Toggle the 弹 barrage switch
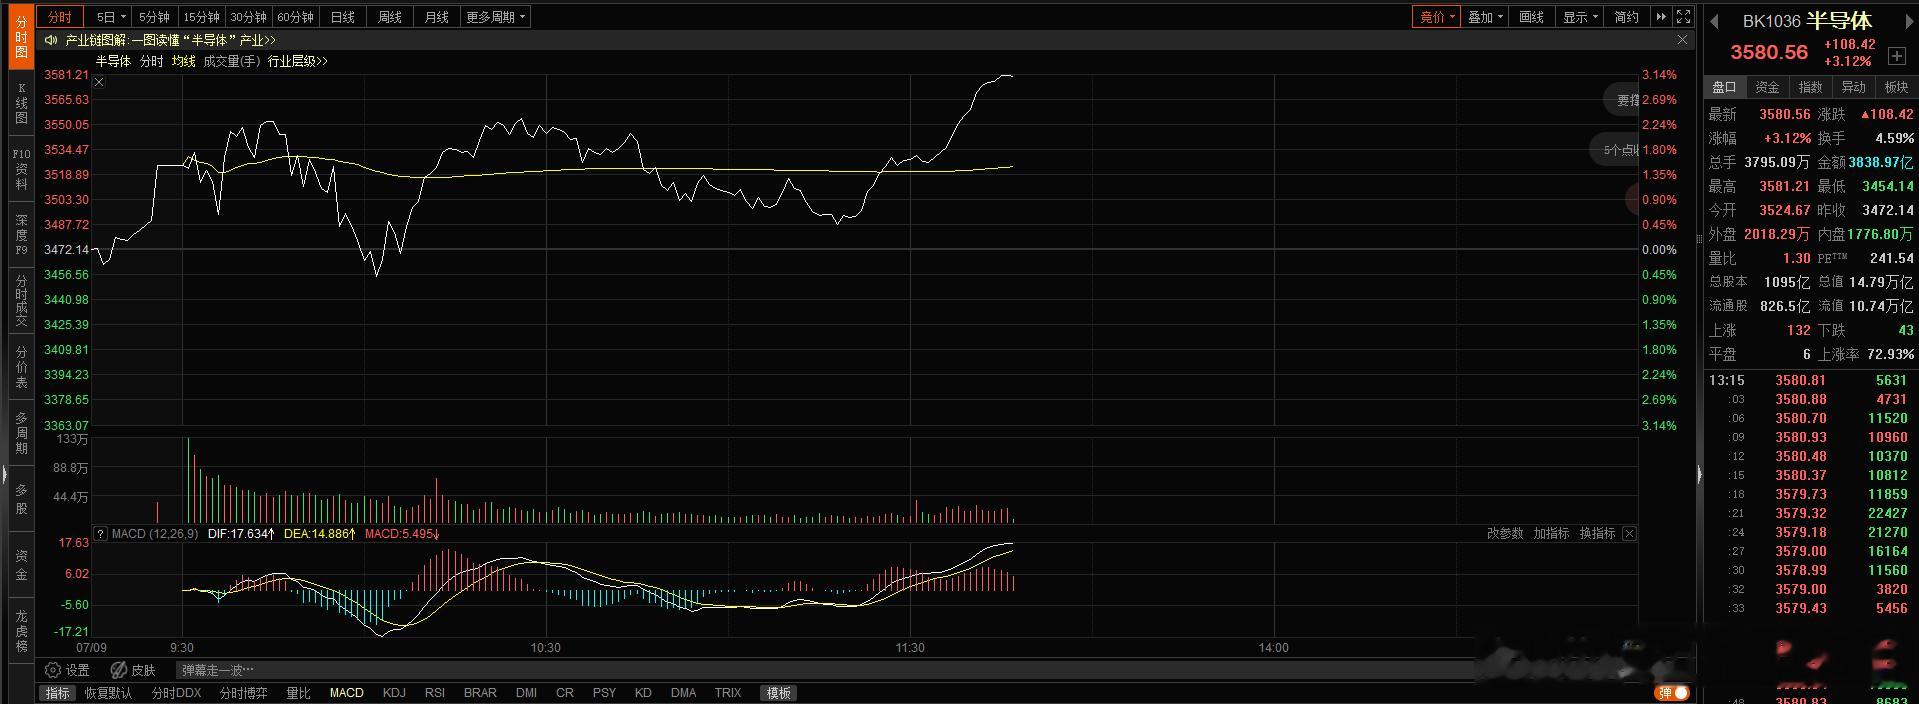 (1674, 693)
